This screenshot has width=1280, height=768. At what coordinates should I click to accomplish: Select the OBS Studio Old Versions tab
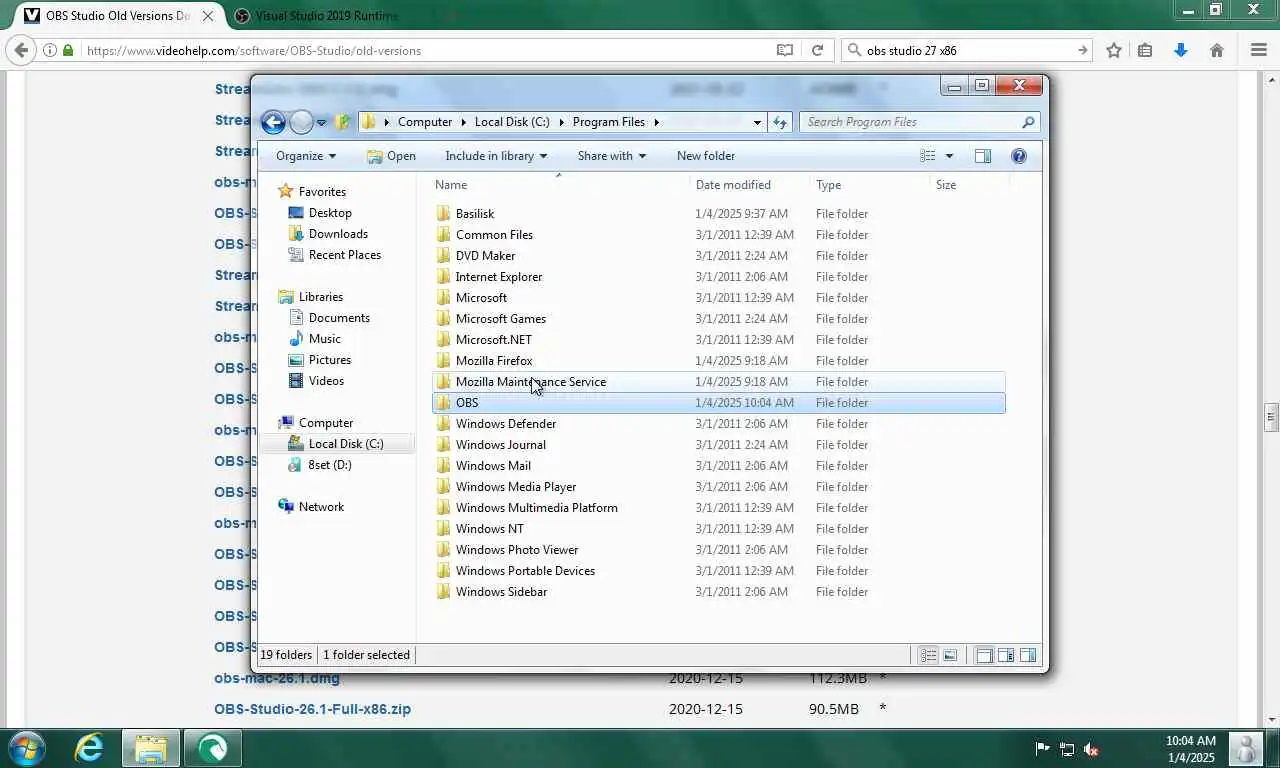pos(118,15)
